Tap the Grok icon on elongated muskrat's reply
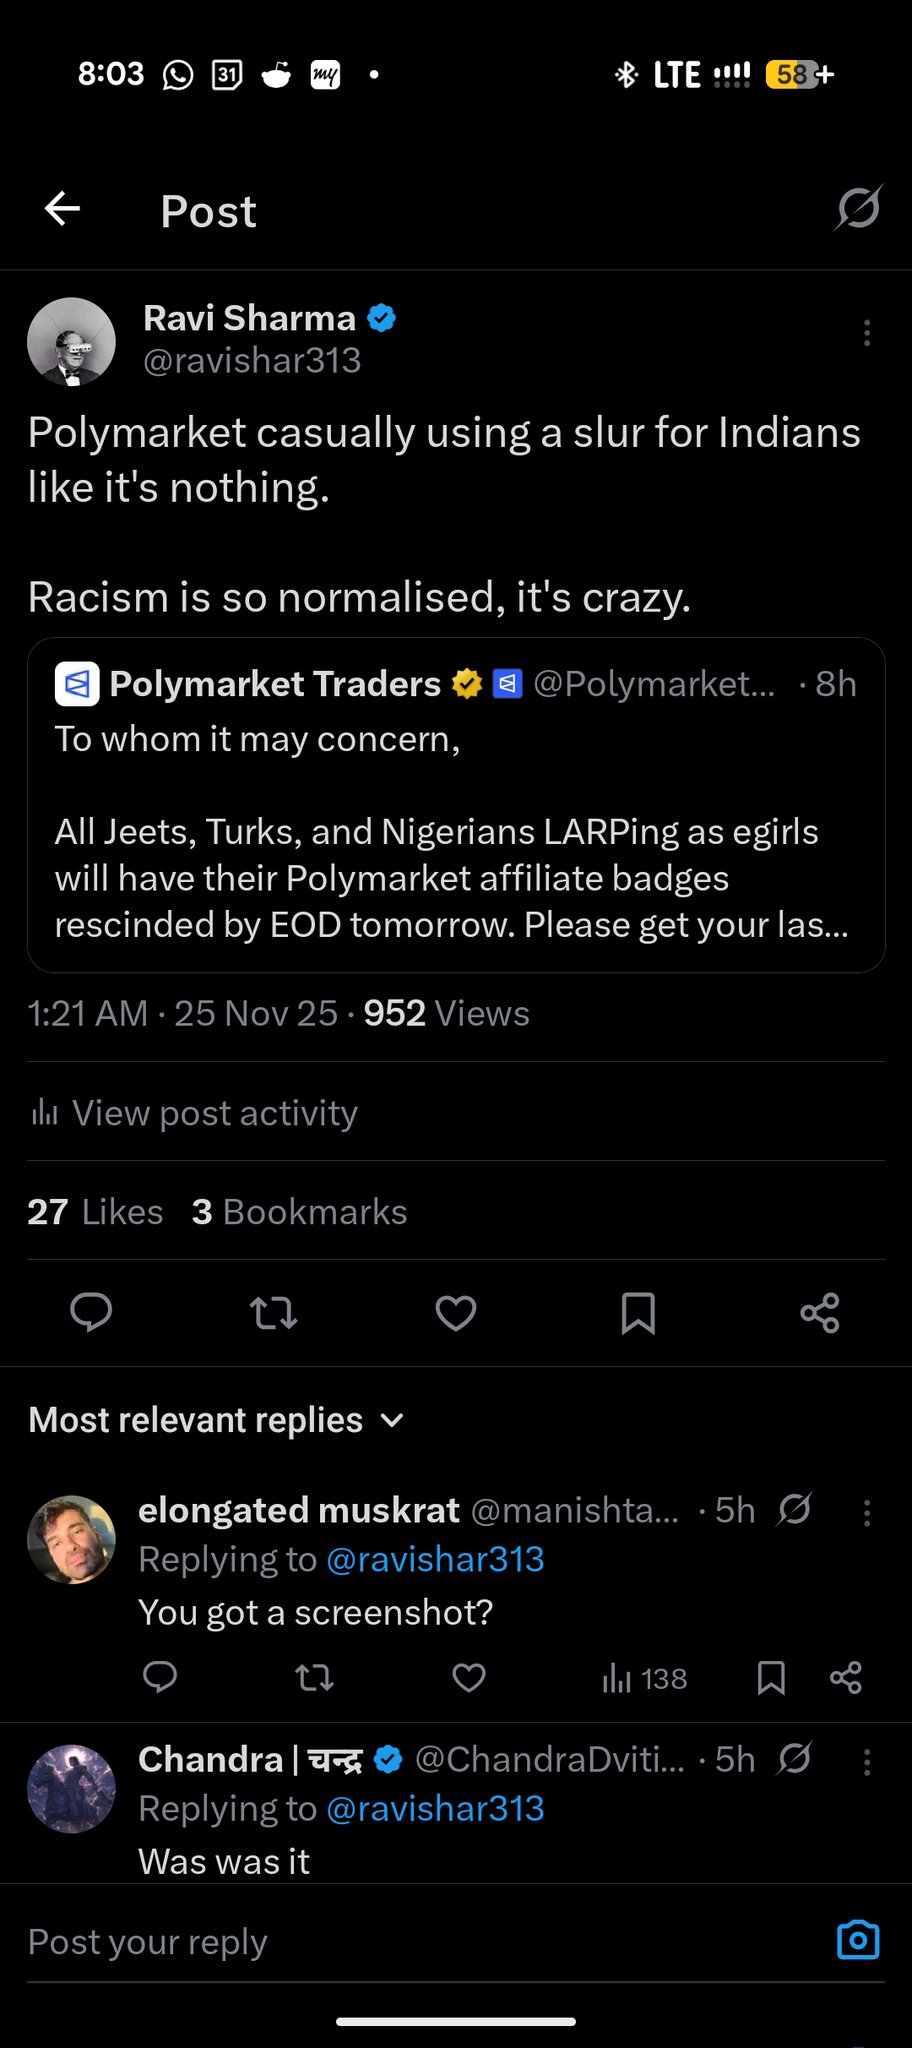912x2048 pixels. pos(794,1509)
